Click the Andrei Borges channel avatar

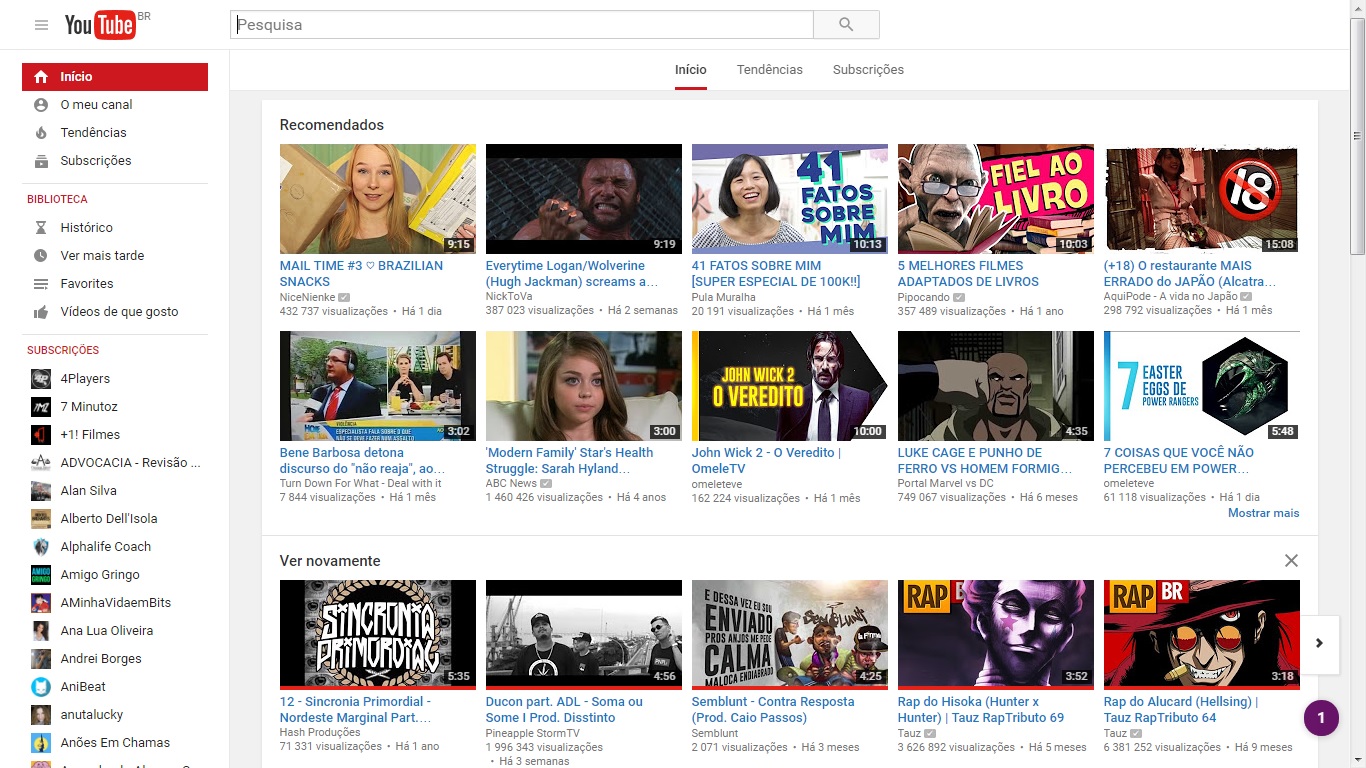click(41, 659)
